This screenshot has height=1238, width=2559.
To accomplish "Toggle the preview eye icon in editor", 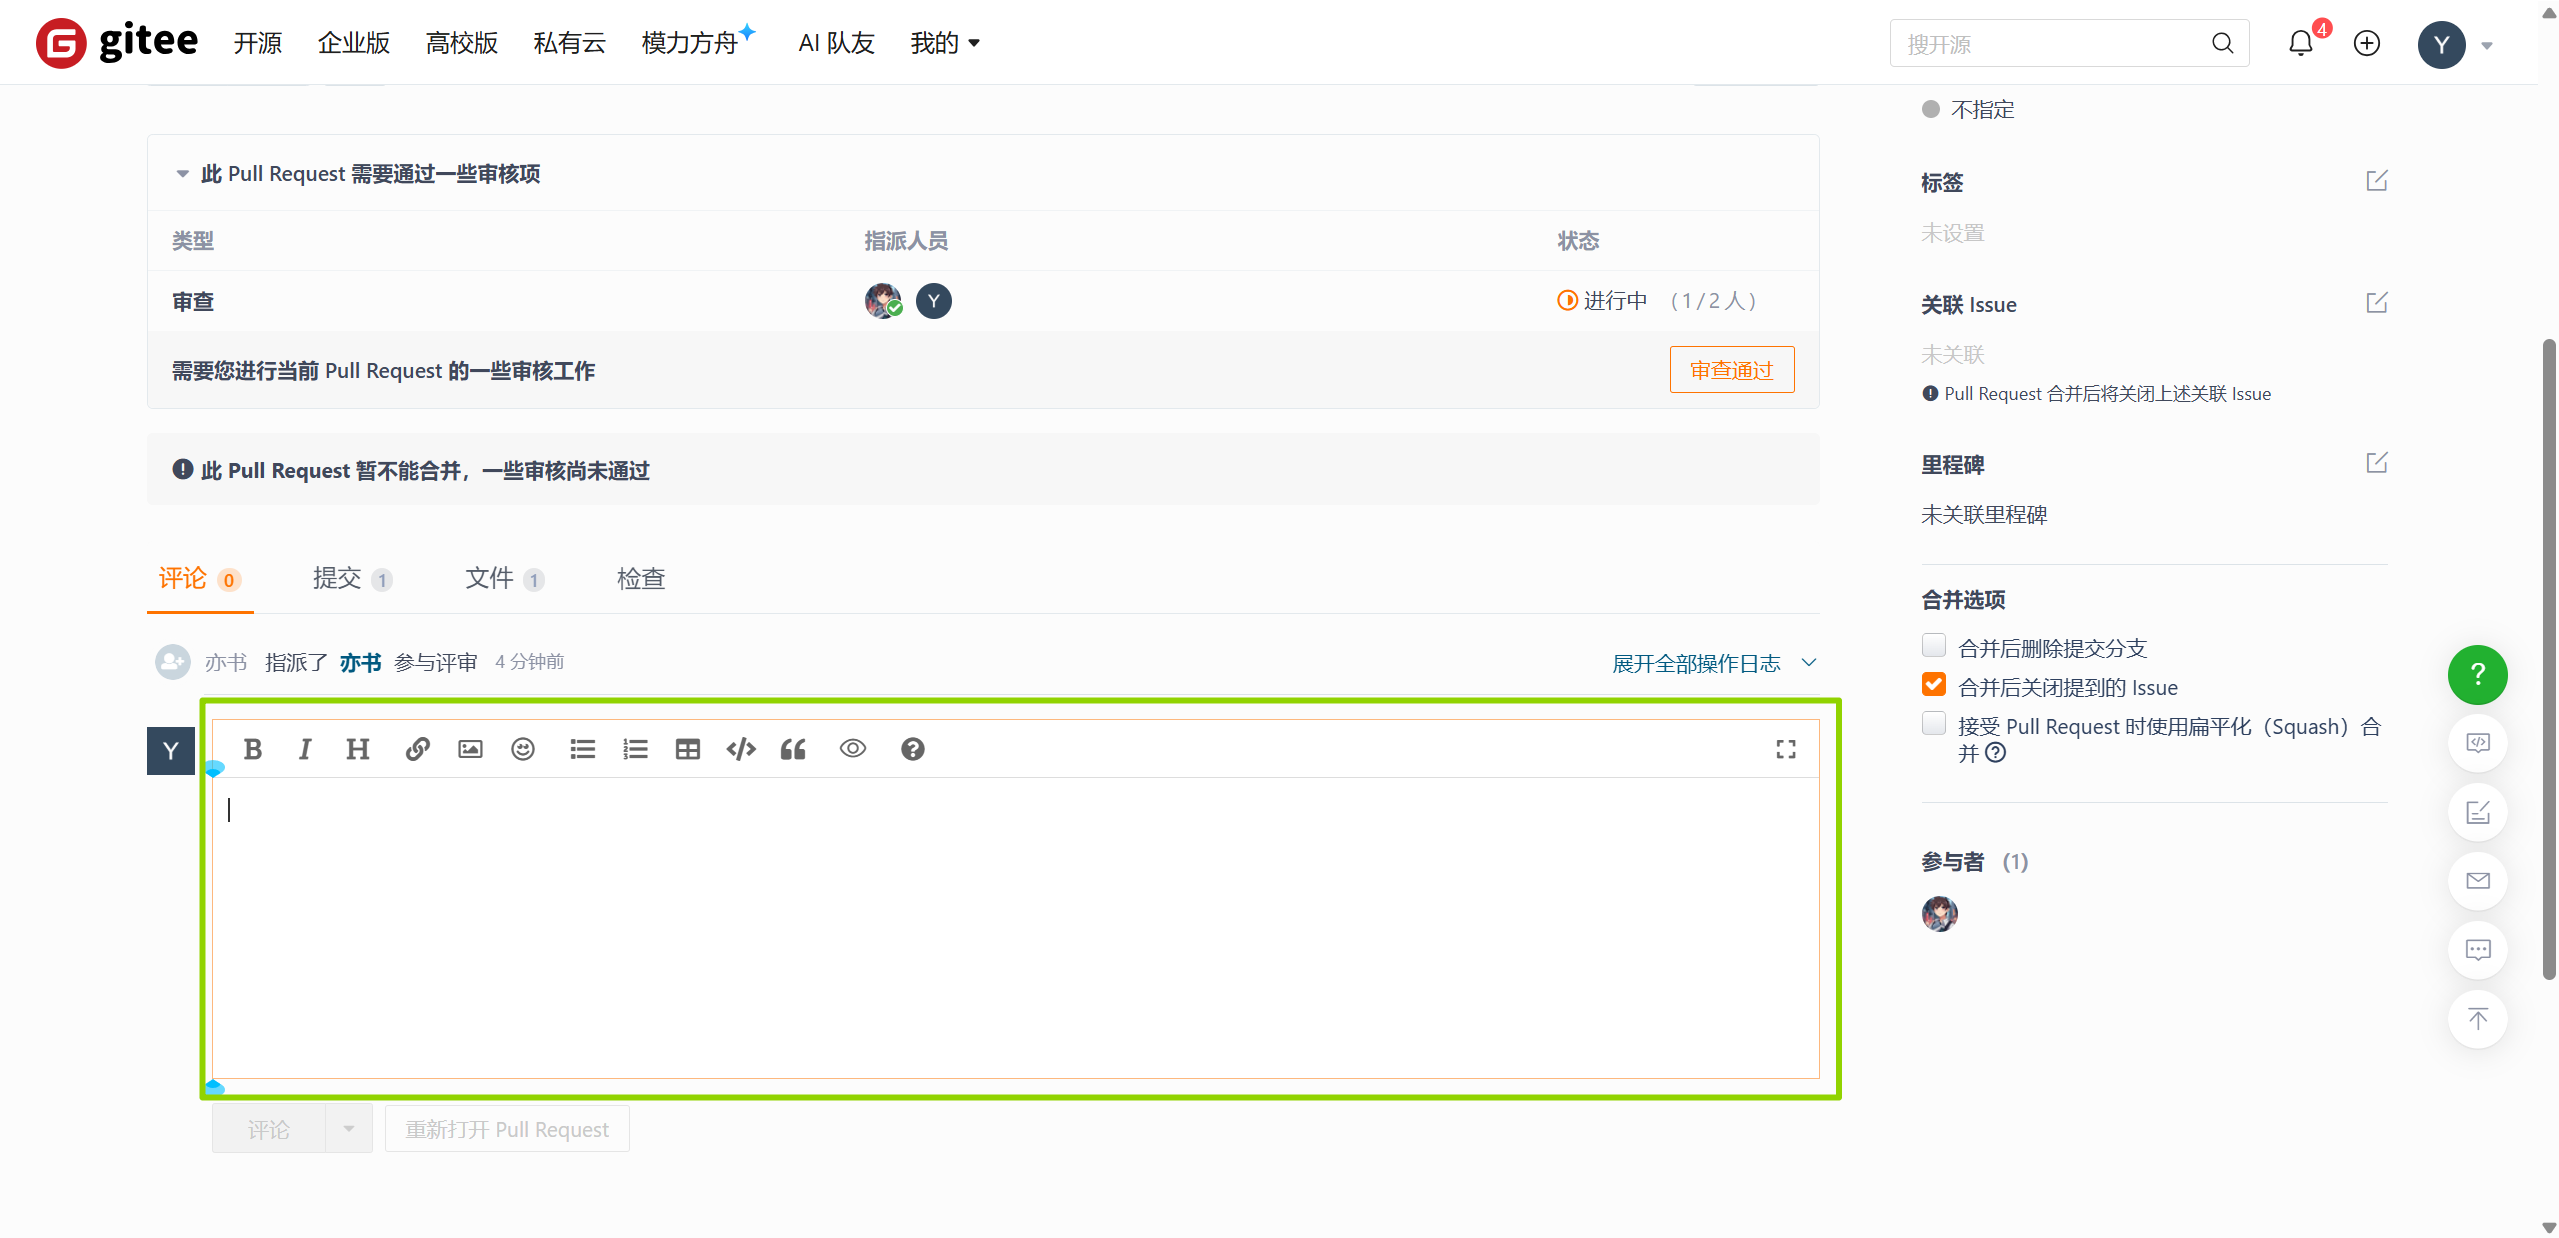I will pos(853,749).
